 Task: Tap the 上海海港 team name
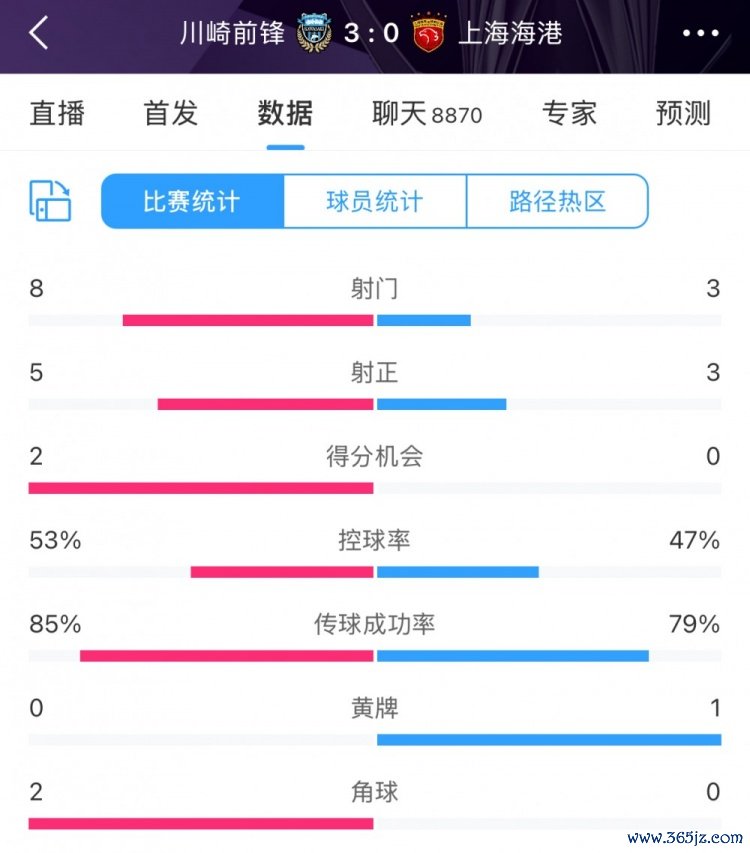(510, 33)
